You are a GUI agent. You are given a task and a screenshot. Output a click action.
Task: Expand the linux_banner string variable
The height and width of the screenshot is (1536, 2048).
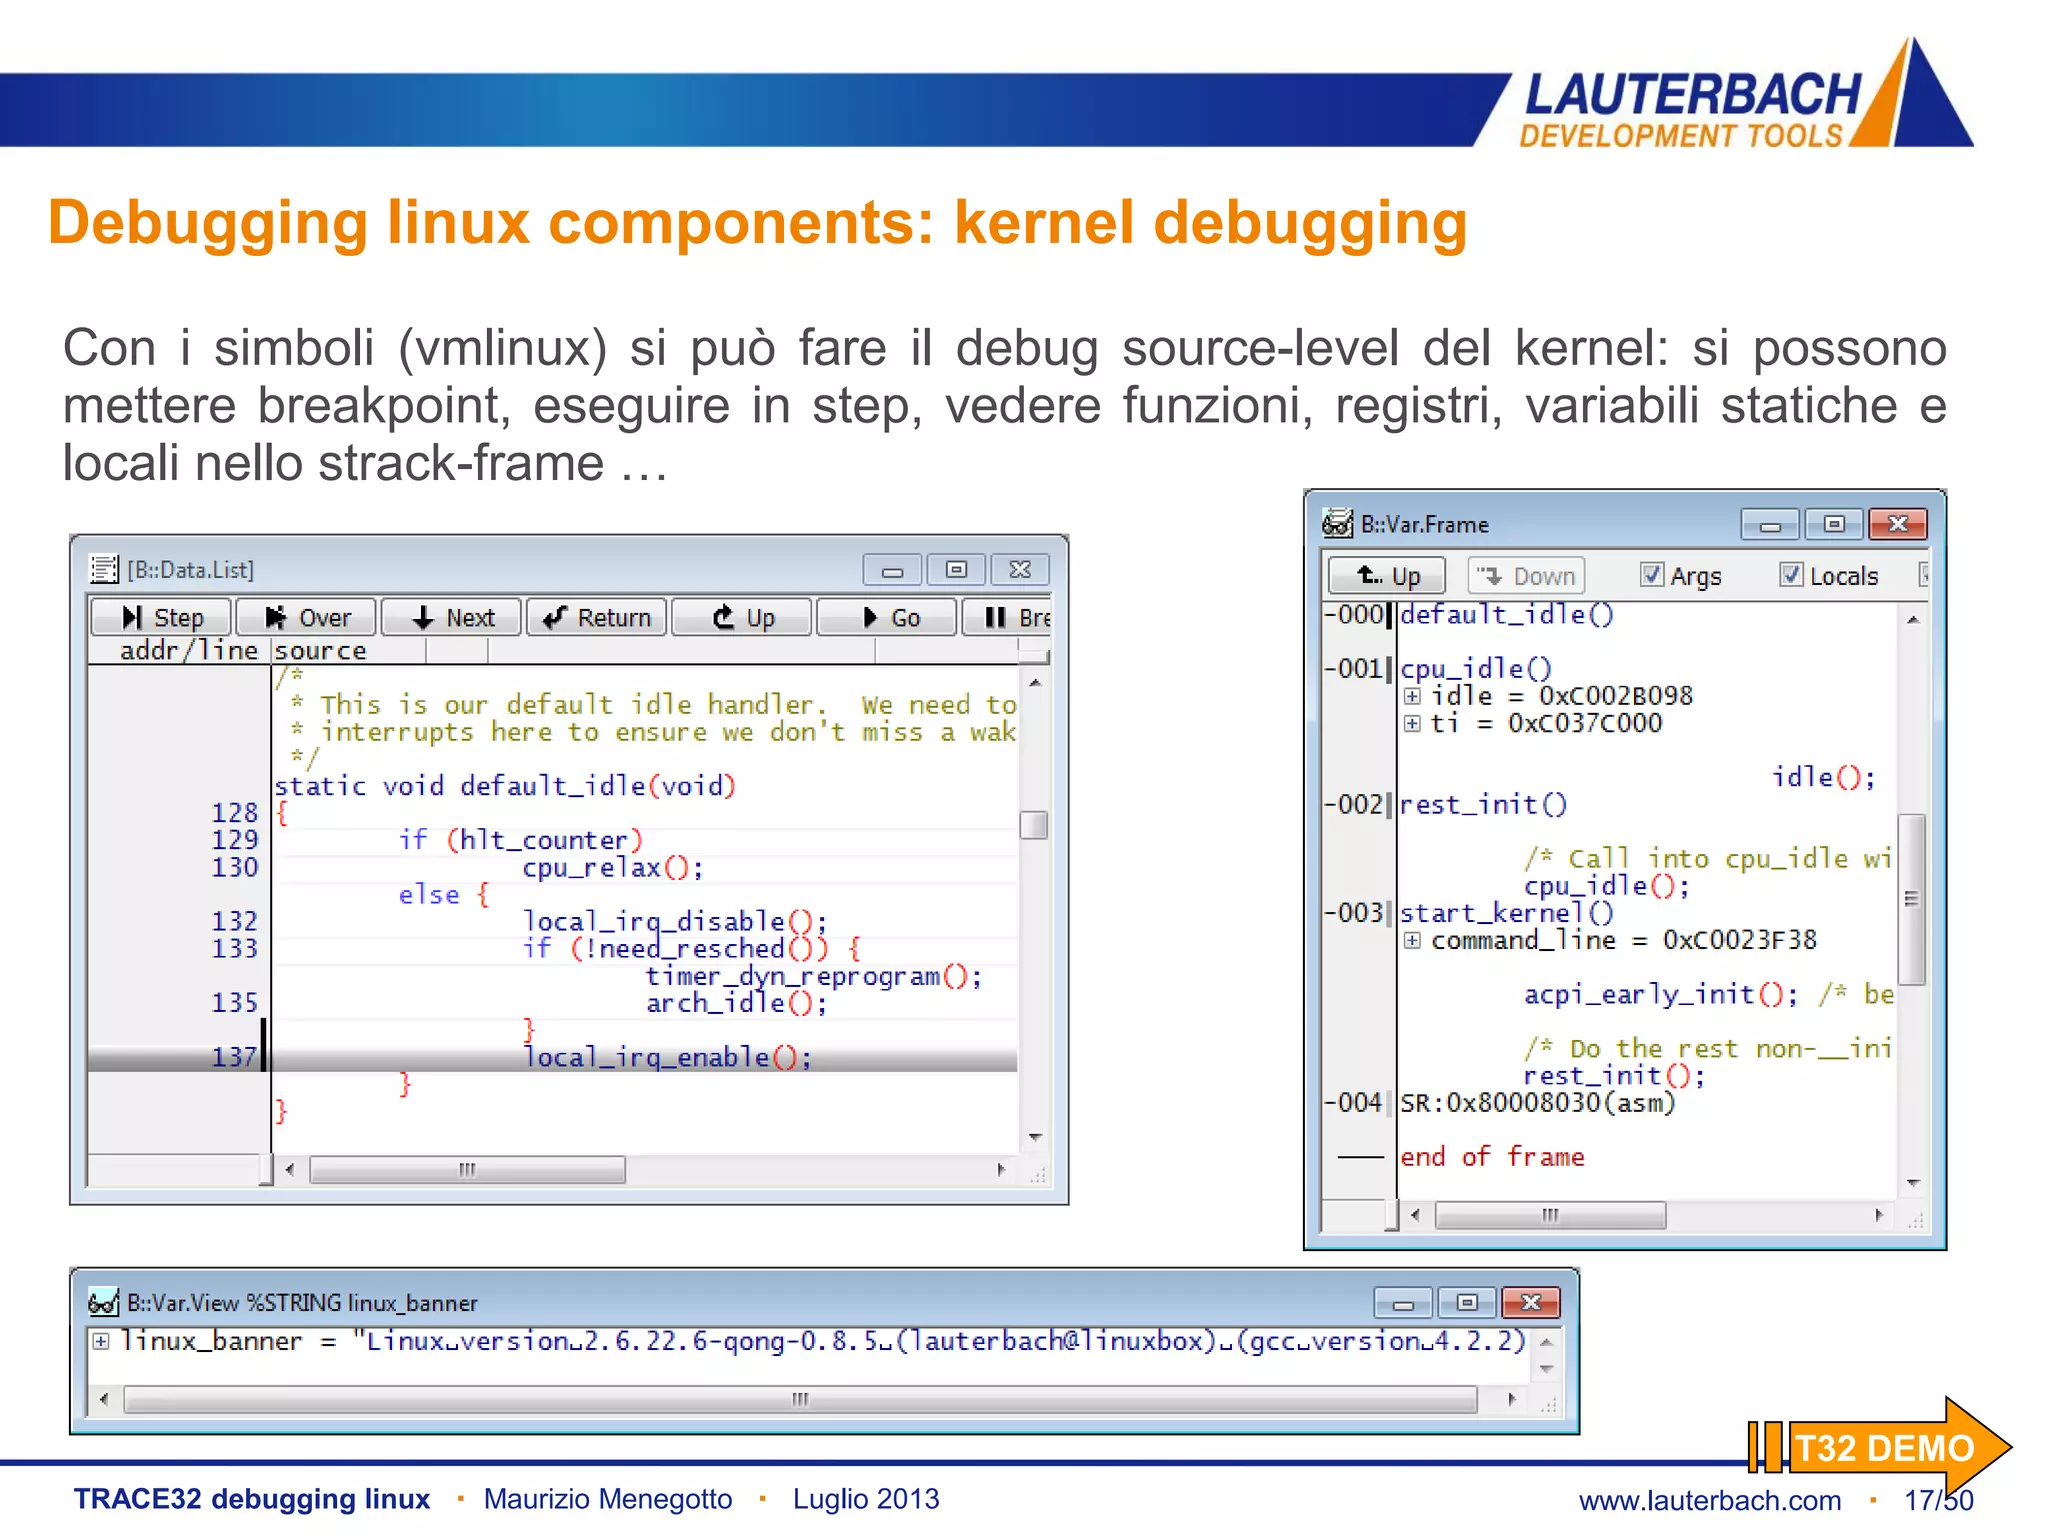pyautogui.click(x=101, y=1341)
